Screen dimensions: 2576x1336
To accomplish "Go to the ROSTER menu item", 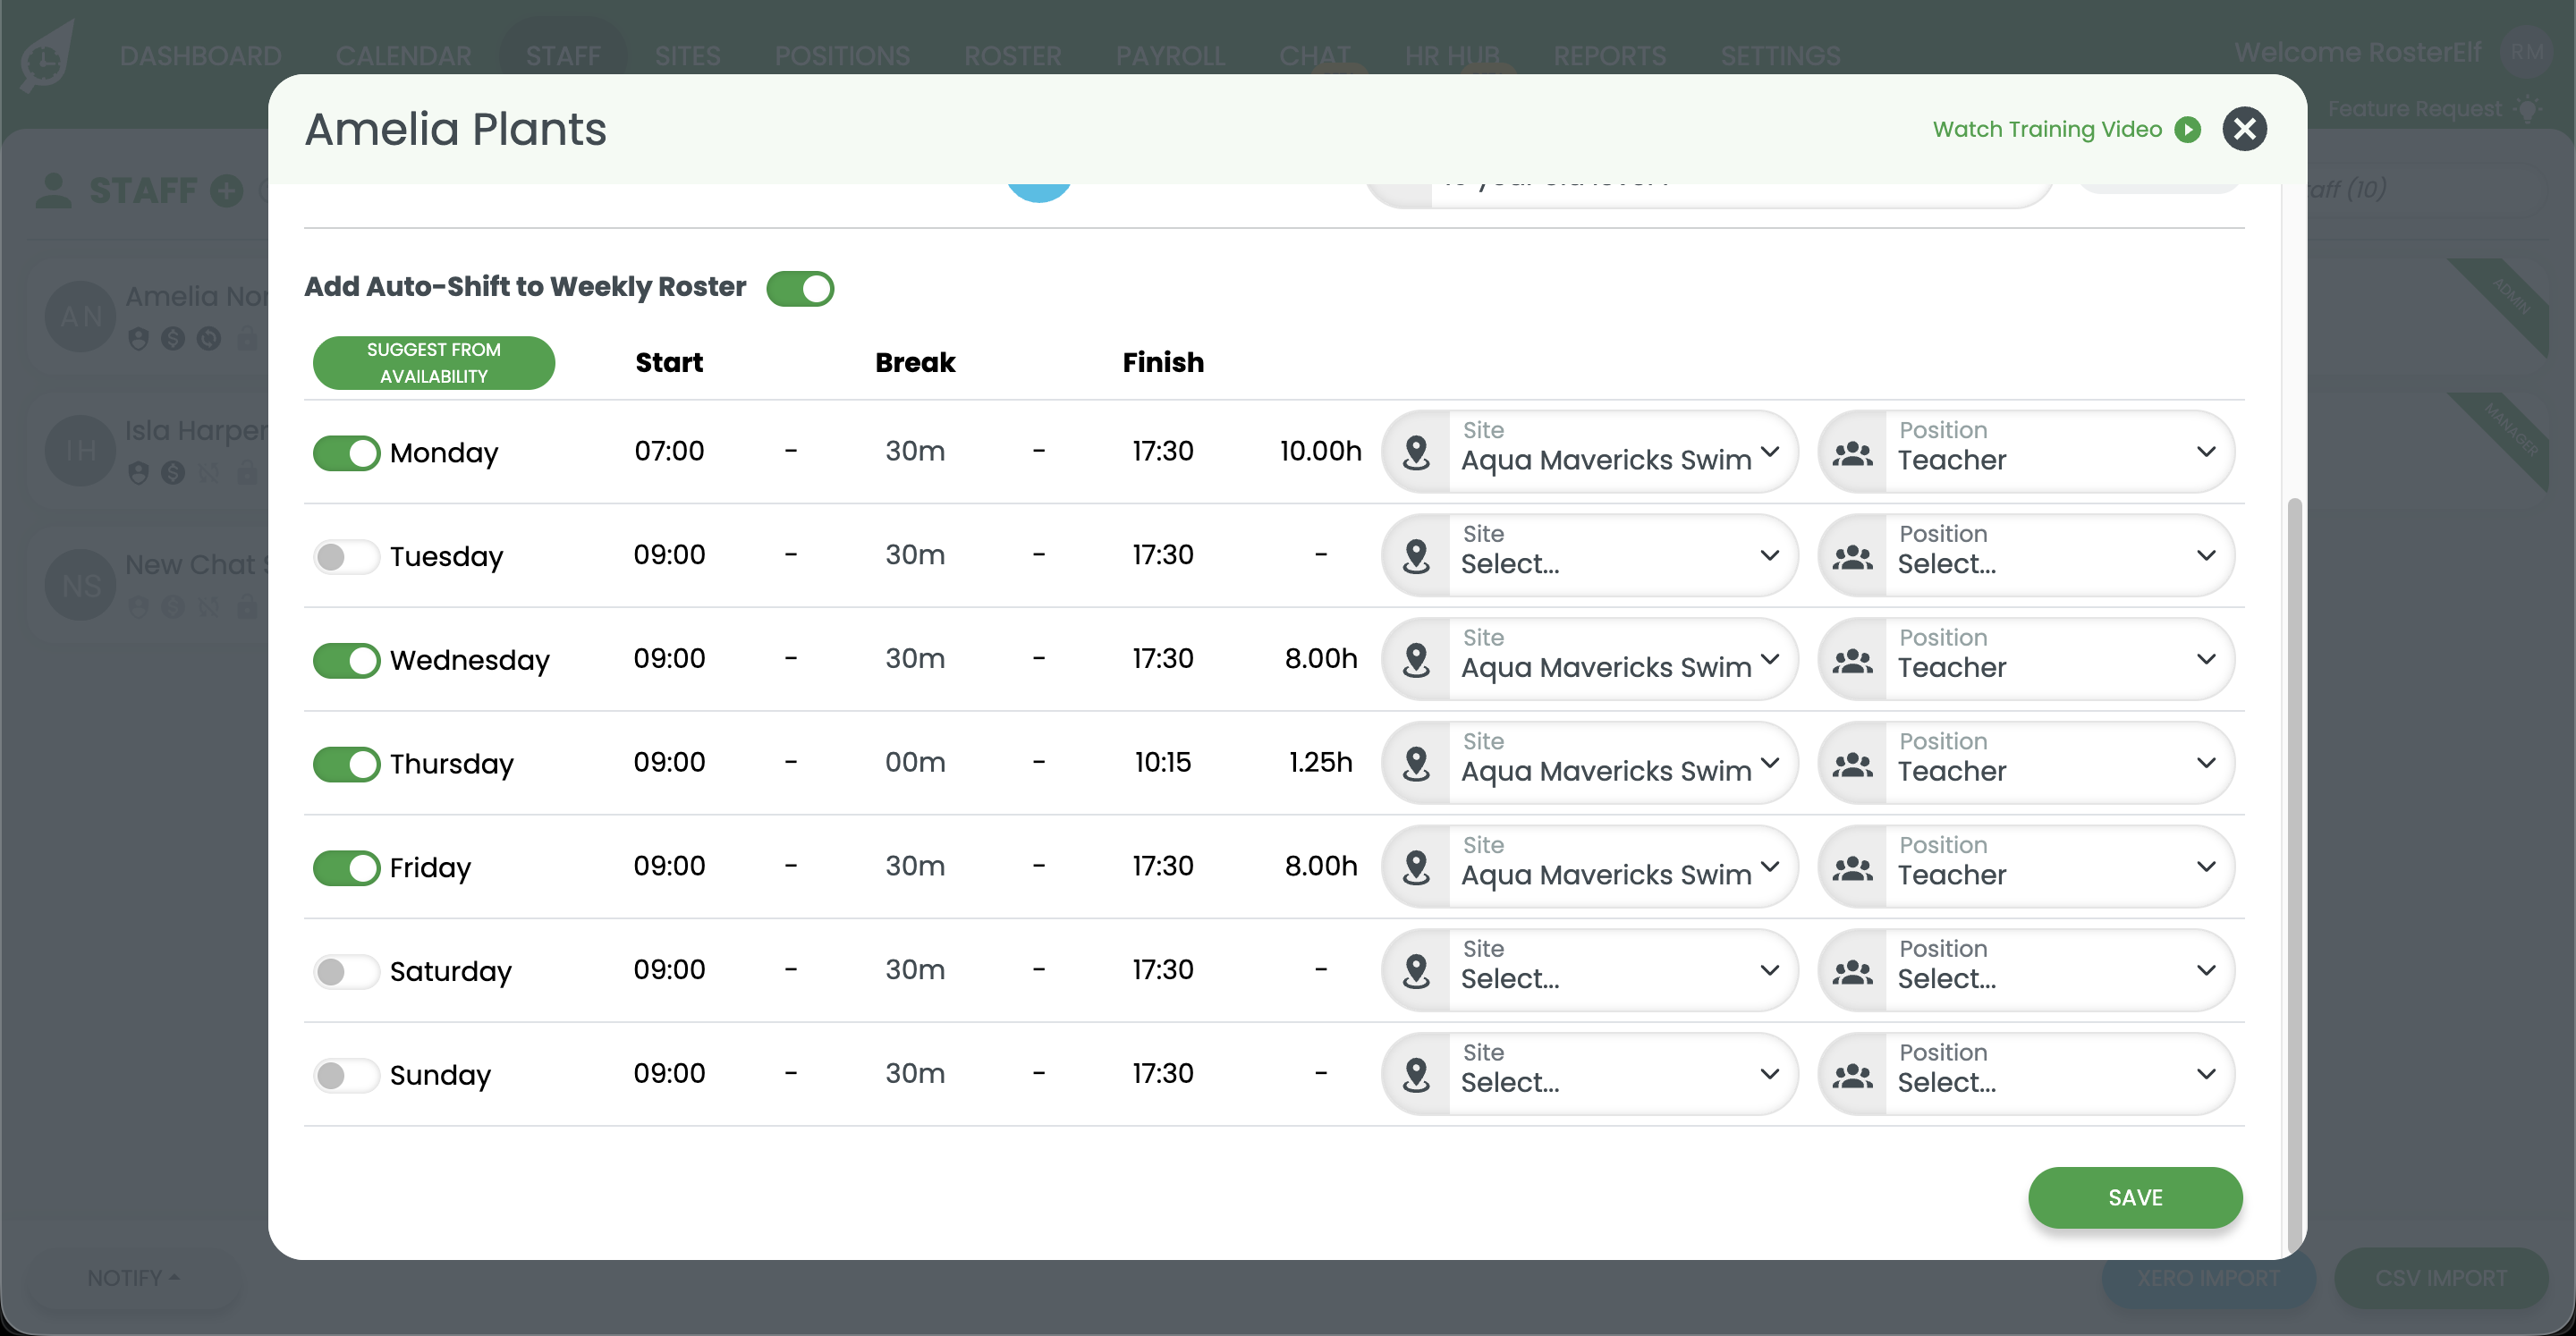I will pos(1013,56).
